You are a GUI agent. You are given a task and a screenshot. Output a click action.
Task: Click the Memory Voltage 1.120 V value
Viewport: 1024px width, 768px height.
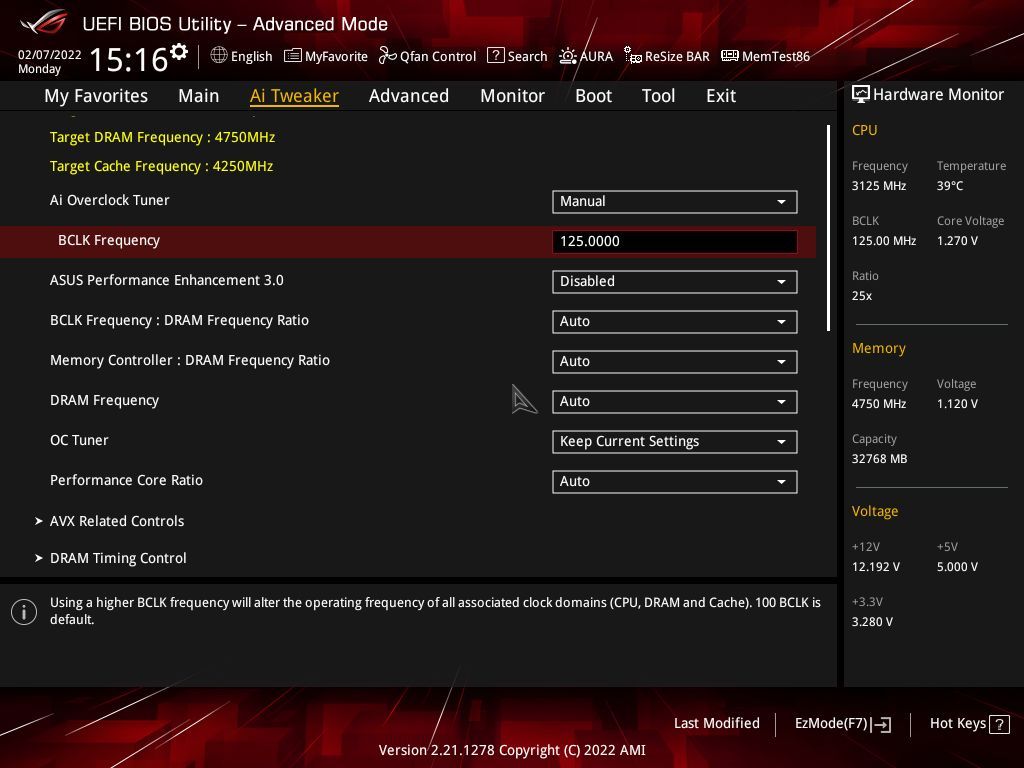(957, 404)
